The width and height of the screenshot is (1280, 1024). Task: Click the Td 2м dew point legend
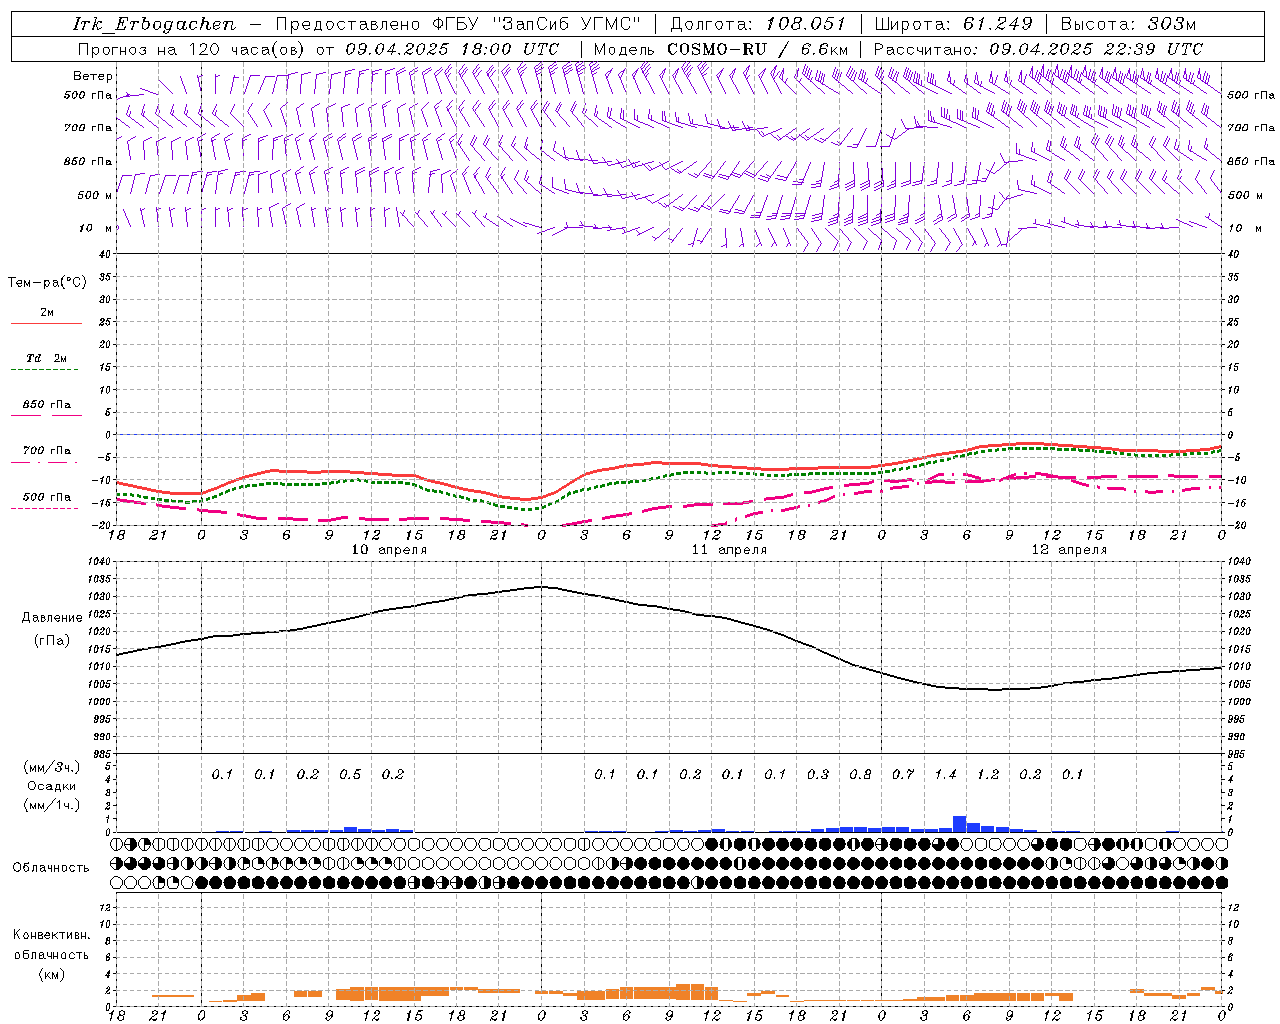click(x=46, y=358)
